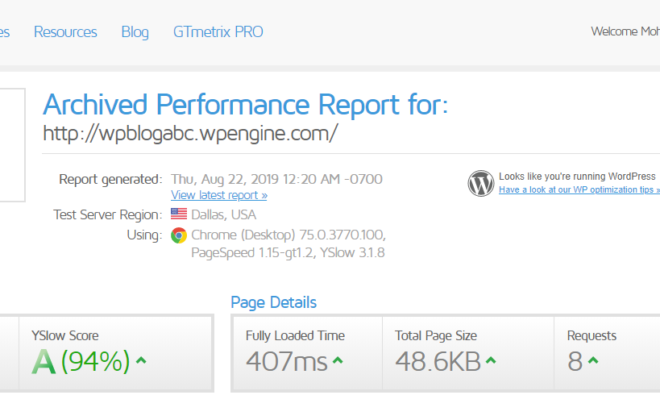Screen dimensions: 660x420
Task: Click the green arrow beside 407ms
Action: tap(338, 360)
